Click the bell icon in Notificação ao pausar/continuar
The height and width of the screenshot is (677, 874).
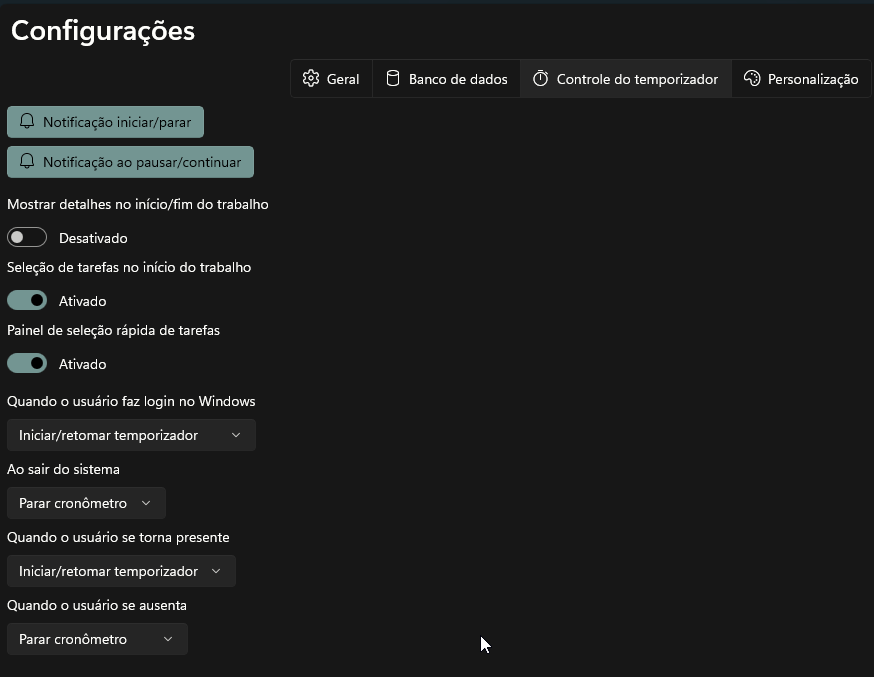(27, 162)
